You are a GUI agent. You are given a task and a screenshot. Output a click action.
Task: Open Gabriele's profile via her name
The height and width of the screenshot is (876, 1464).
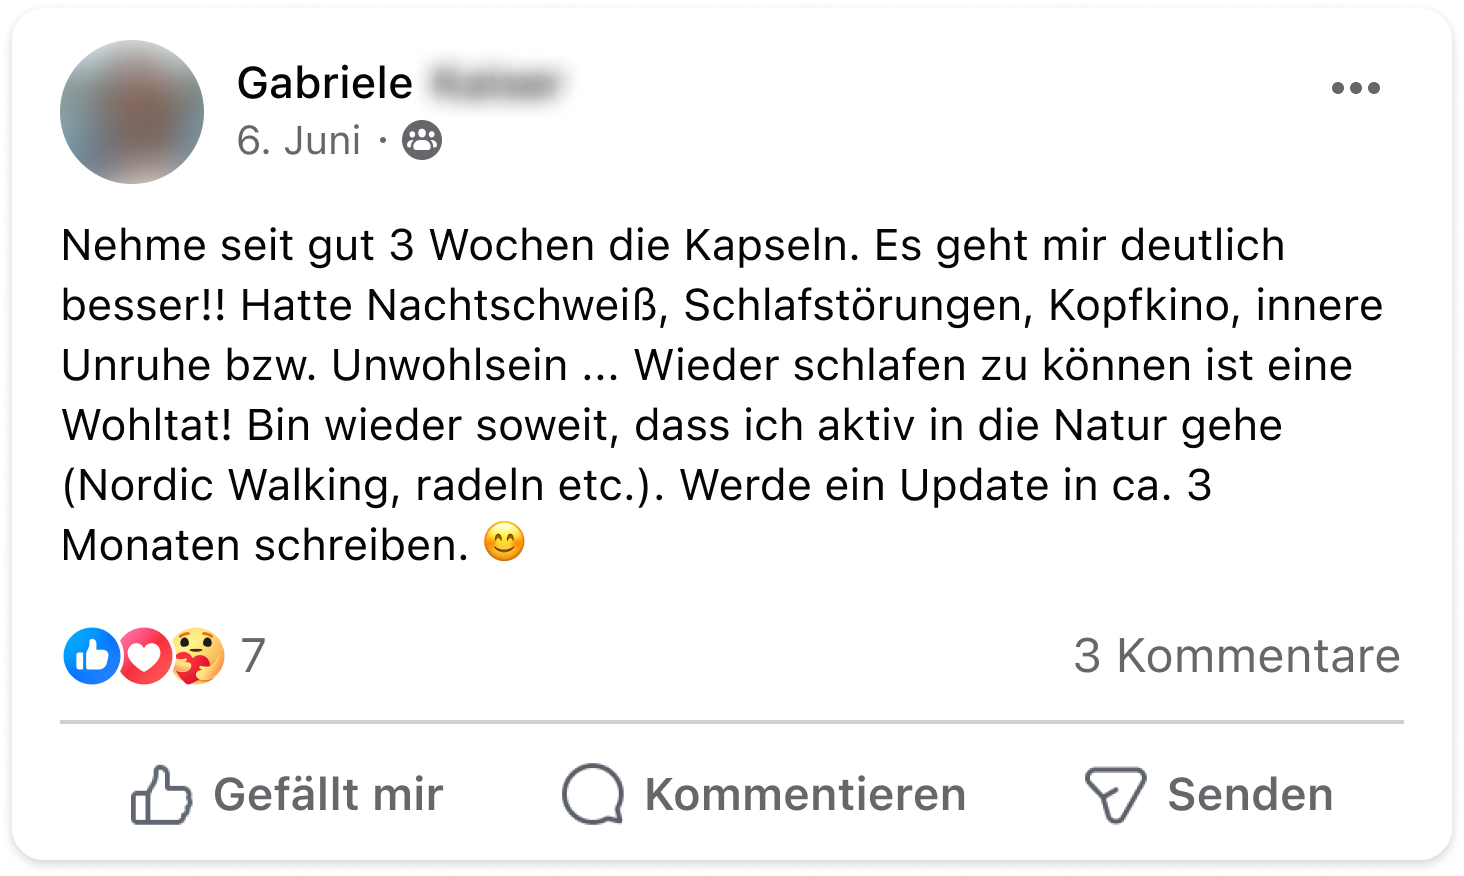point(325,83)
